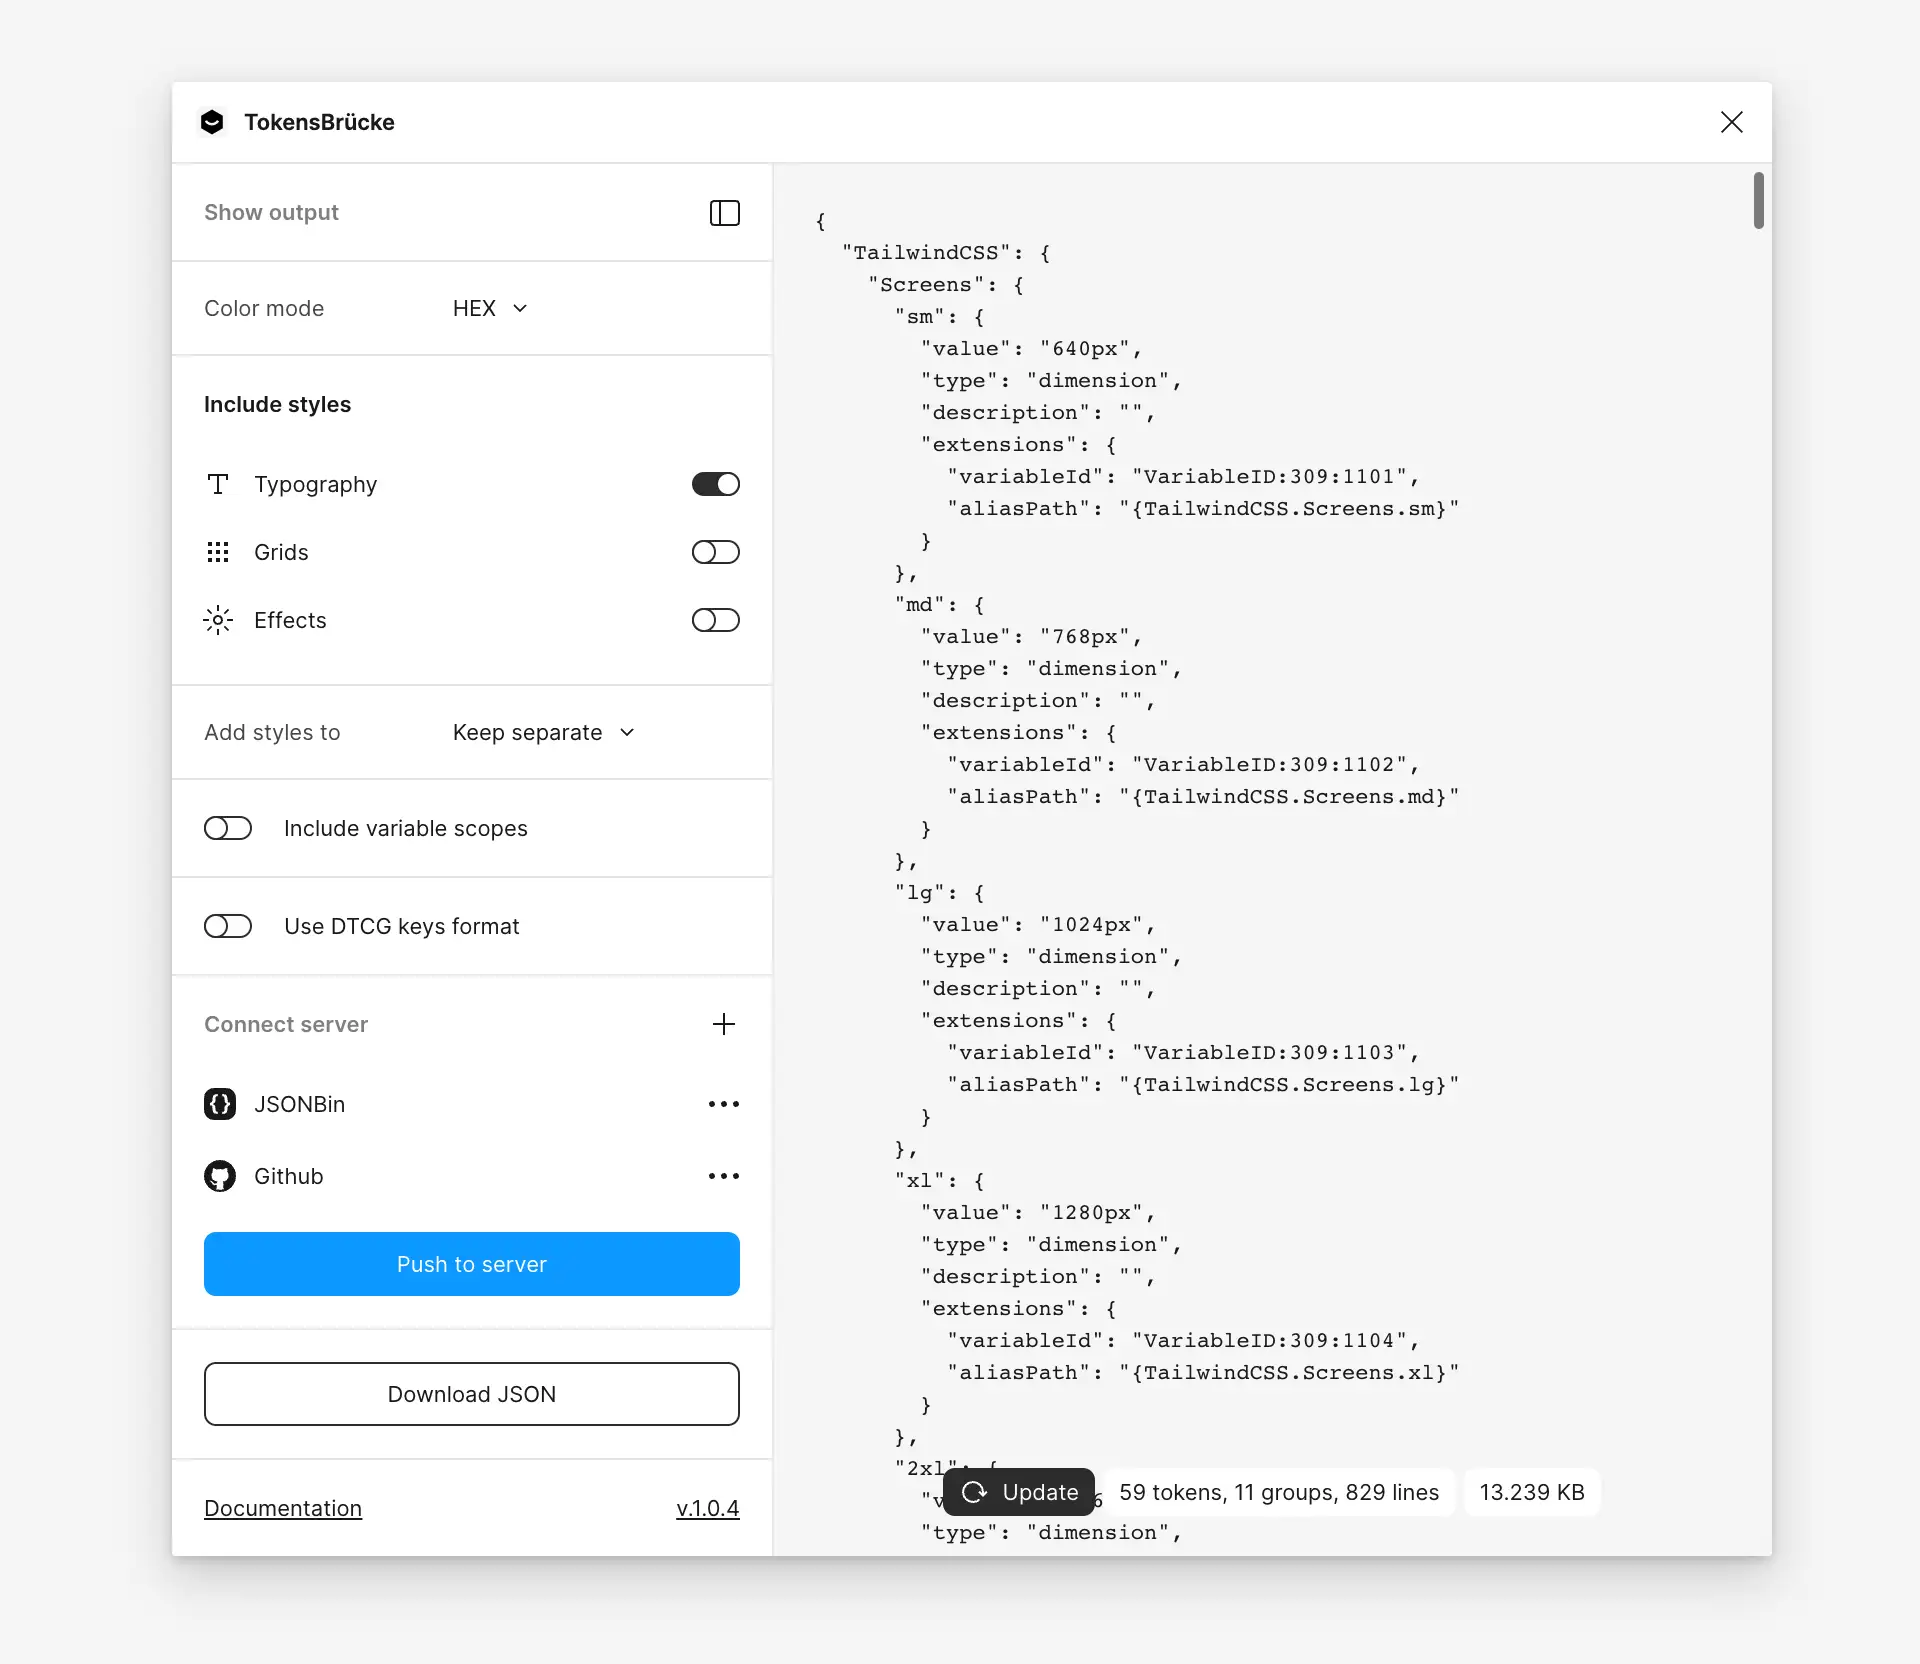Click the TokensBrücke logo icon
Viewport: 1920px width, 1664px height.
point(212,122)
